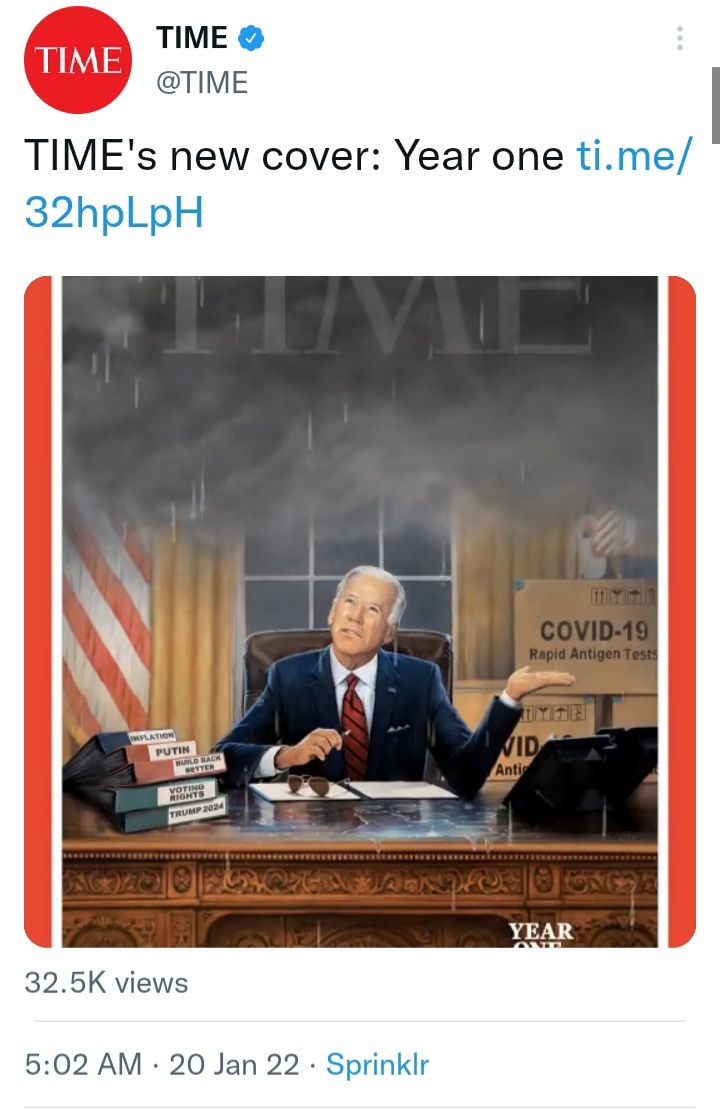Click the tweet text 'TIME's new cover'

tap(203, 155)
